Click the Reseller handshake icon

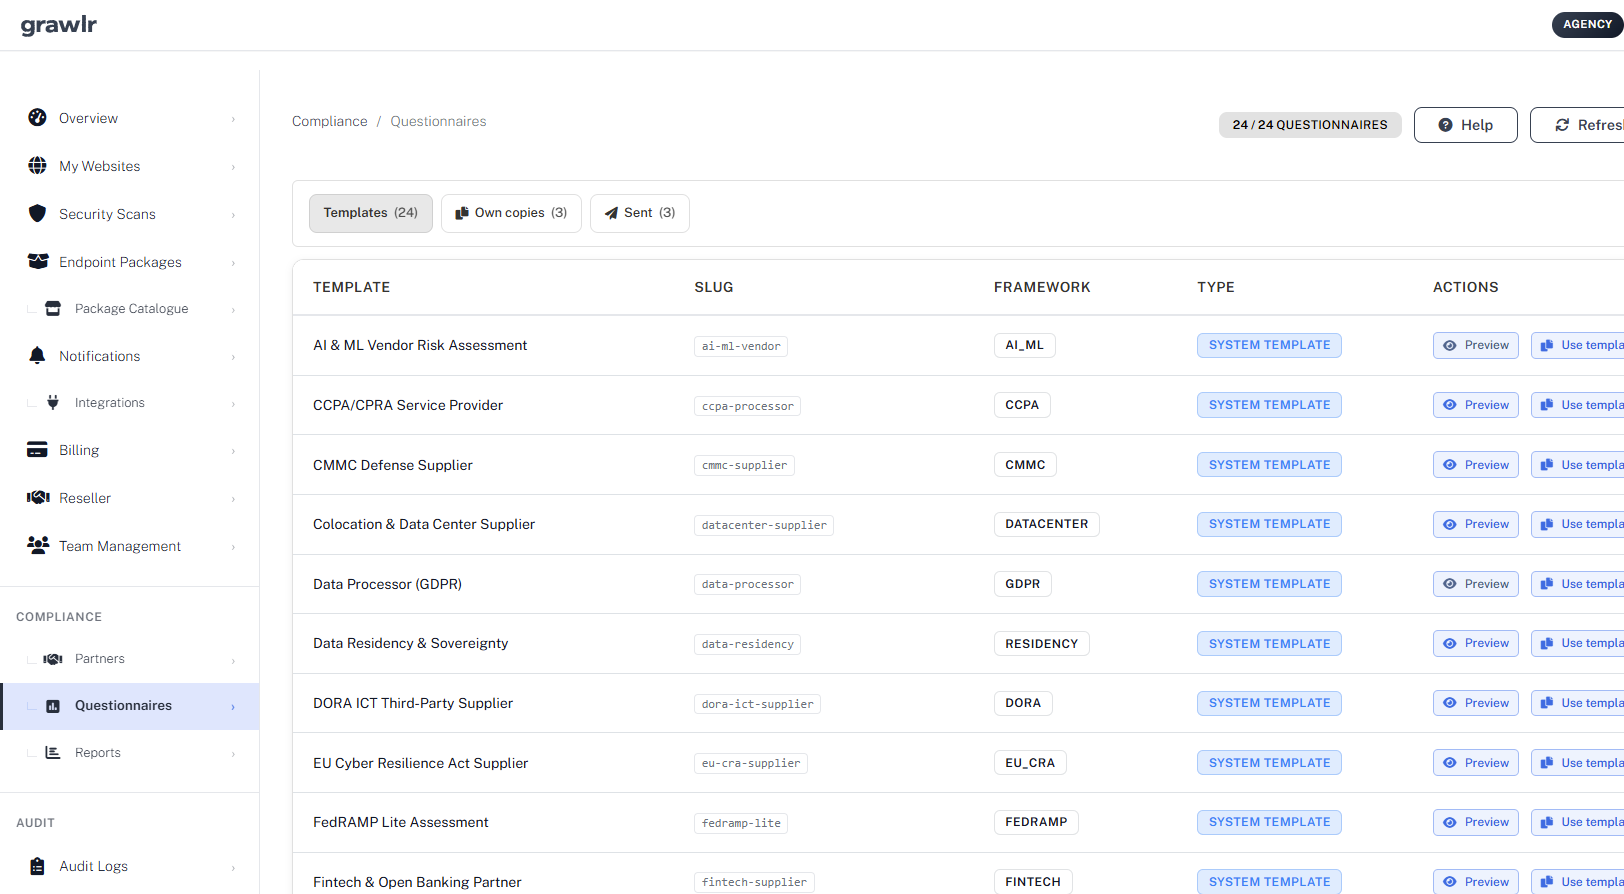[38, 497]
